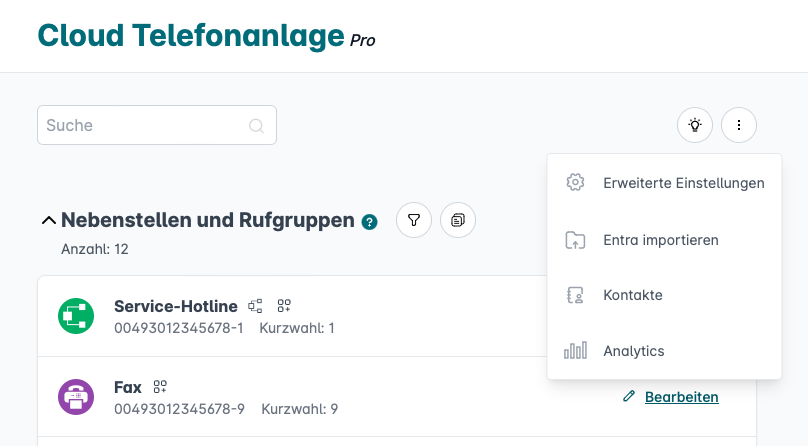
Task: Choose Entra importieren in the menu
Action: pyautogui.click(x=660, y=240)
